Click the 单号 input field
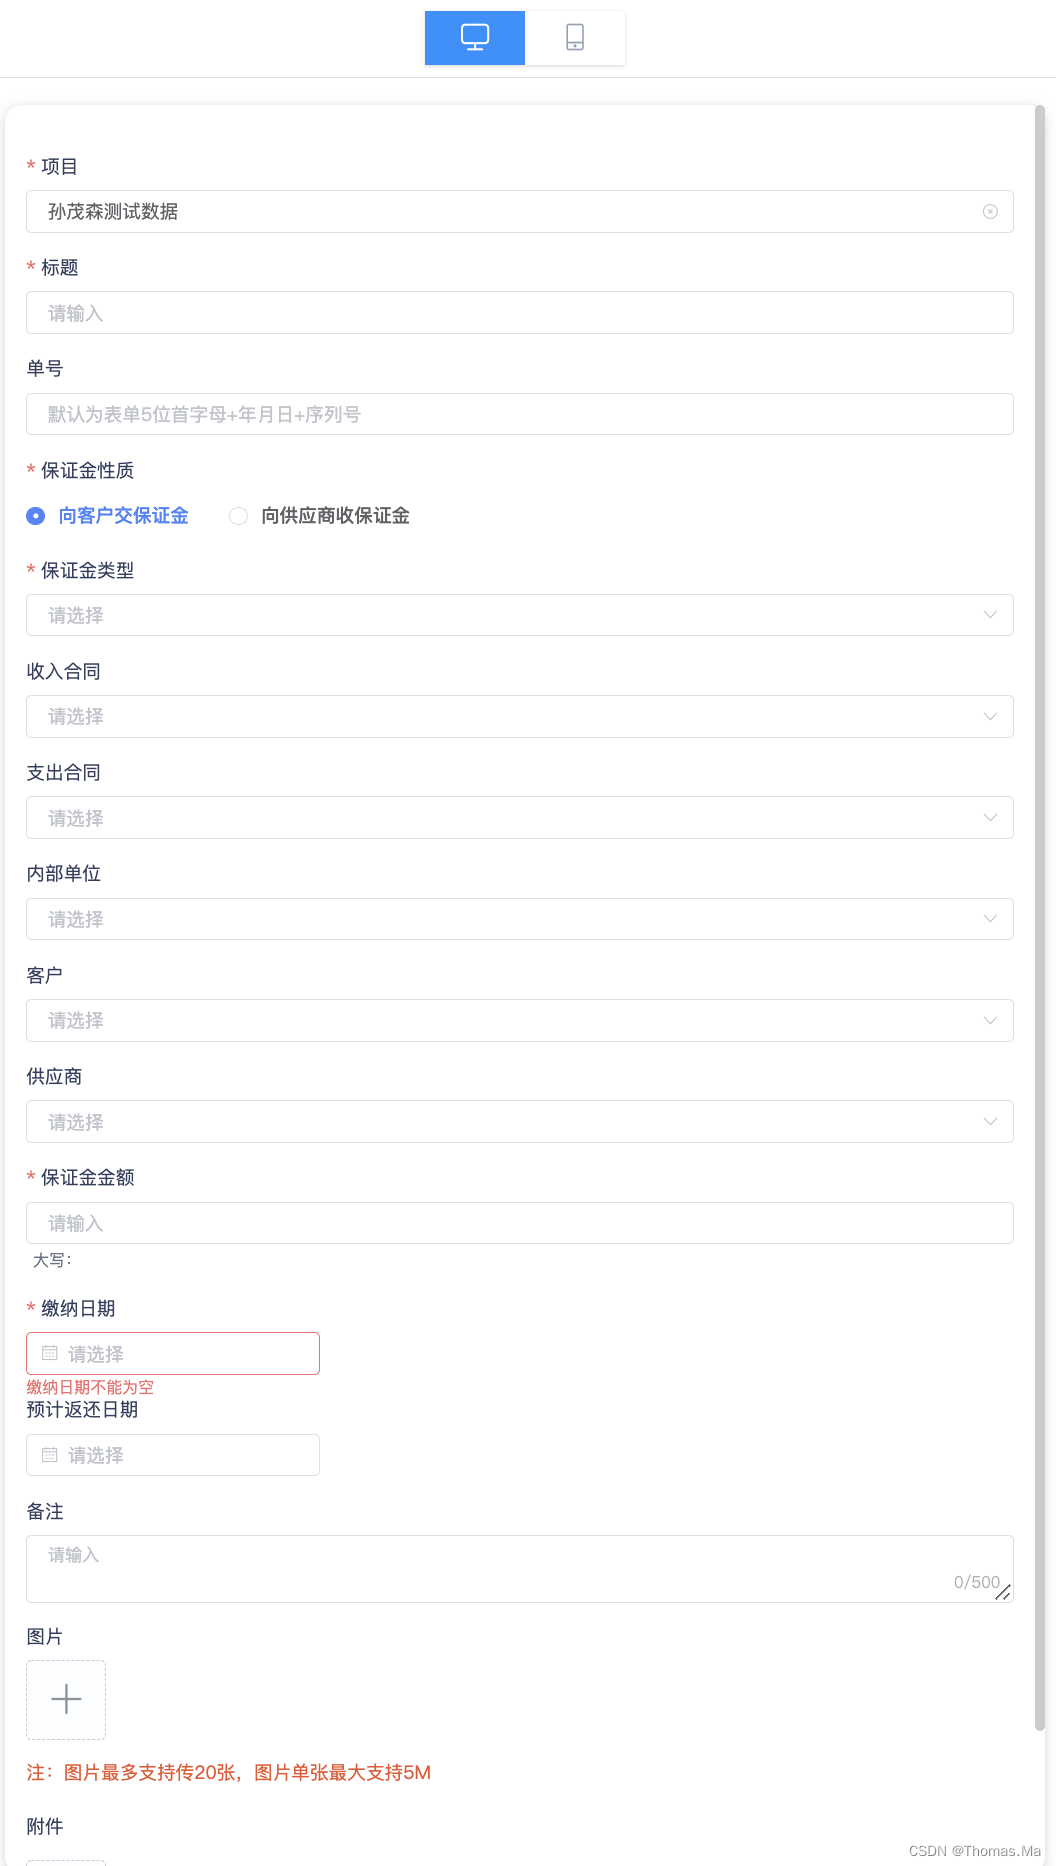The height and width of the screenshot is (1866, 1056). [x=520, y=414]
